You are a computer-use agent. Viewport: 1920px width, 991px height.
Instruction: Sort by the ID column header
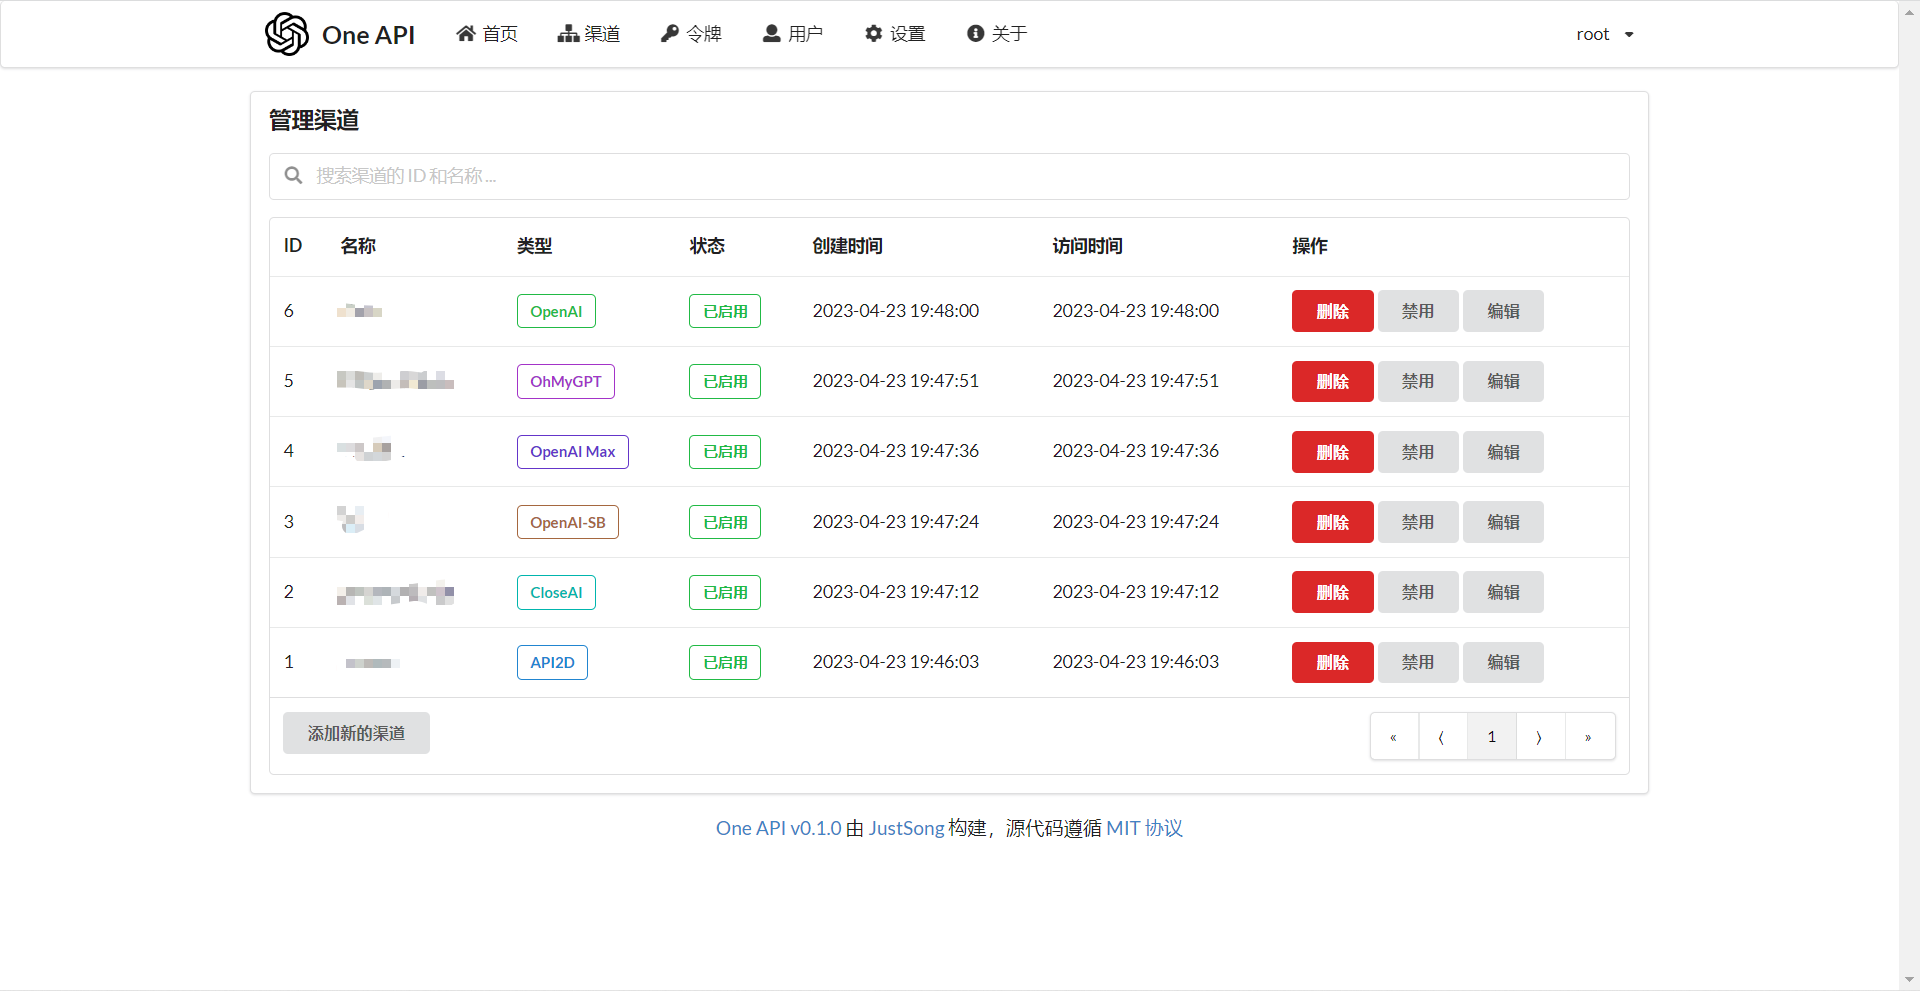291,246
